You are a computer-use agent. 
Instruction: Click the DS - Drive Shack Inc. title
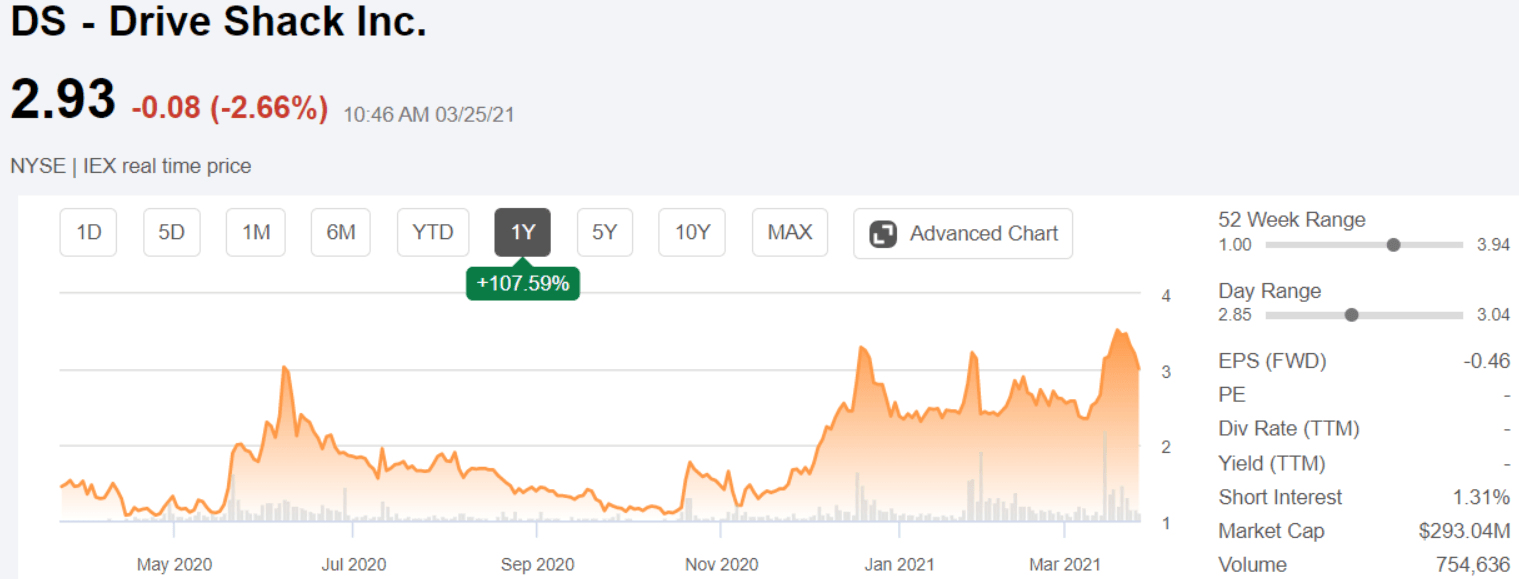219,22
